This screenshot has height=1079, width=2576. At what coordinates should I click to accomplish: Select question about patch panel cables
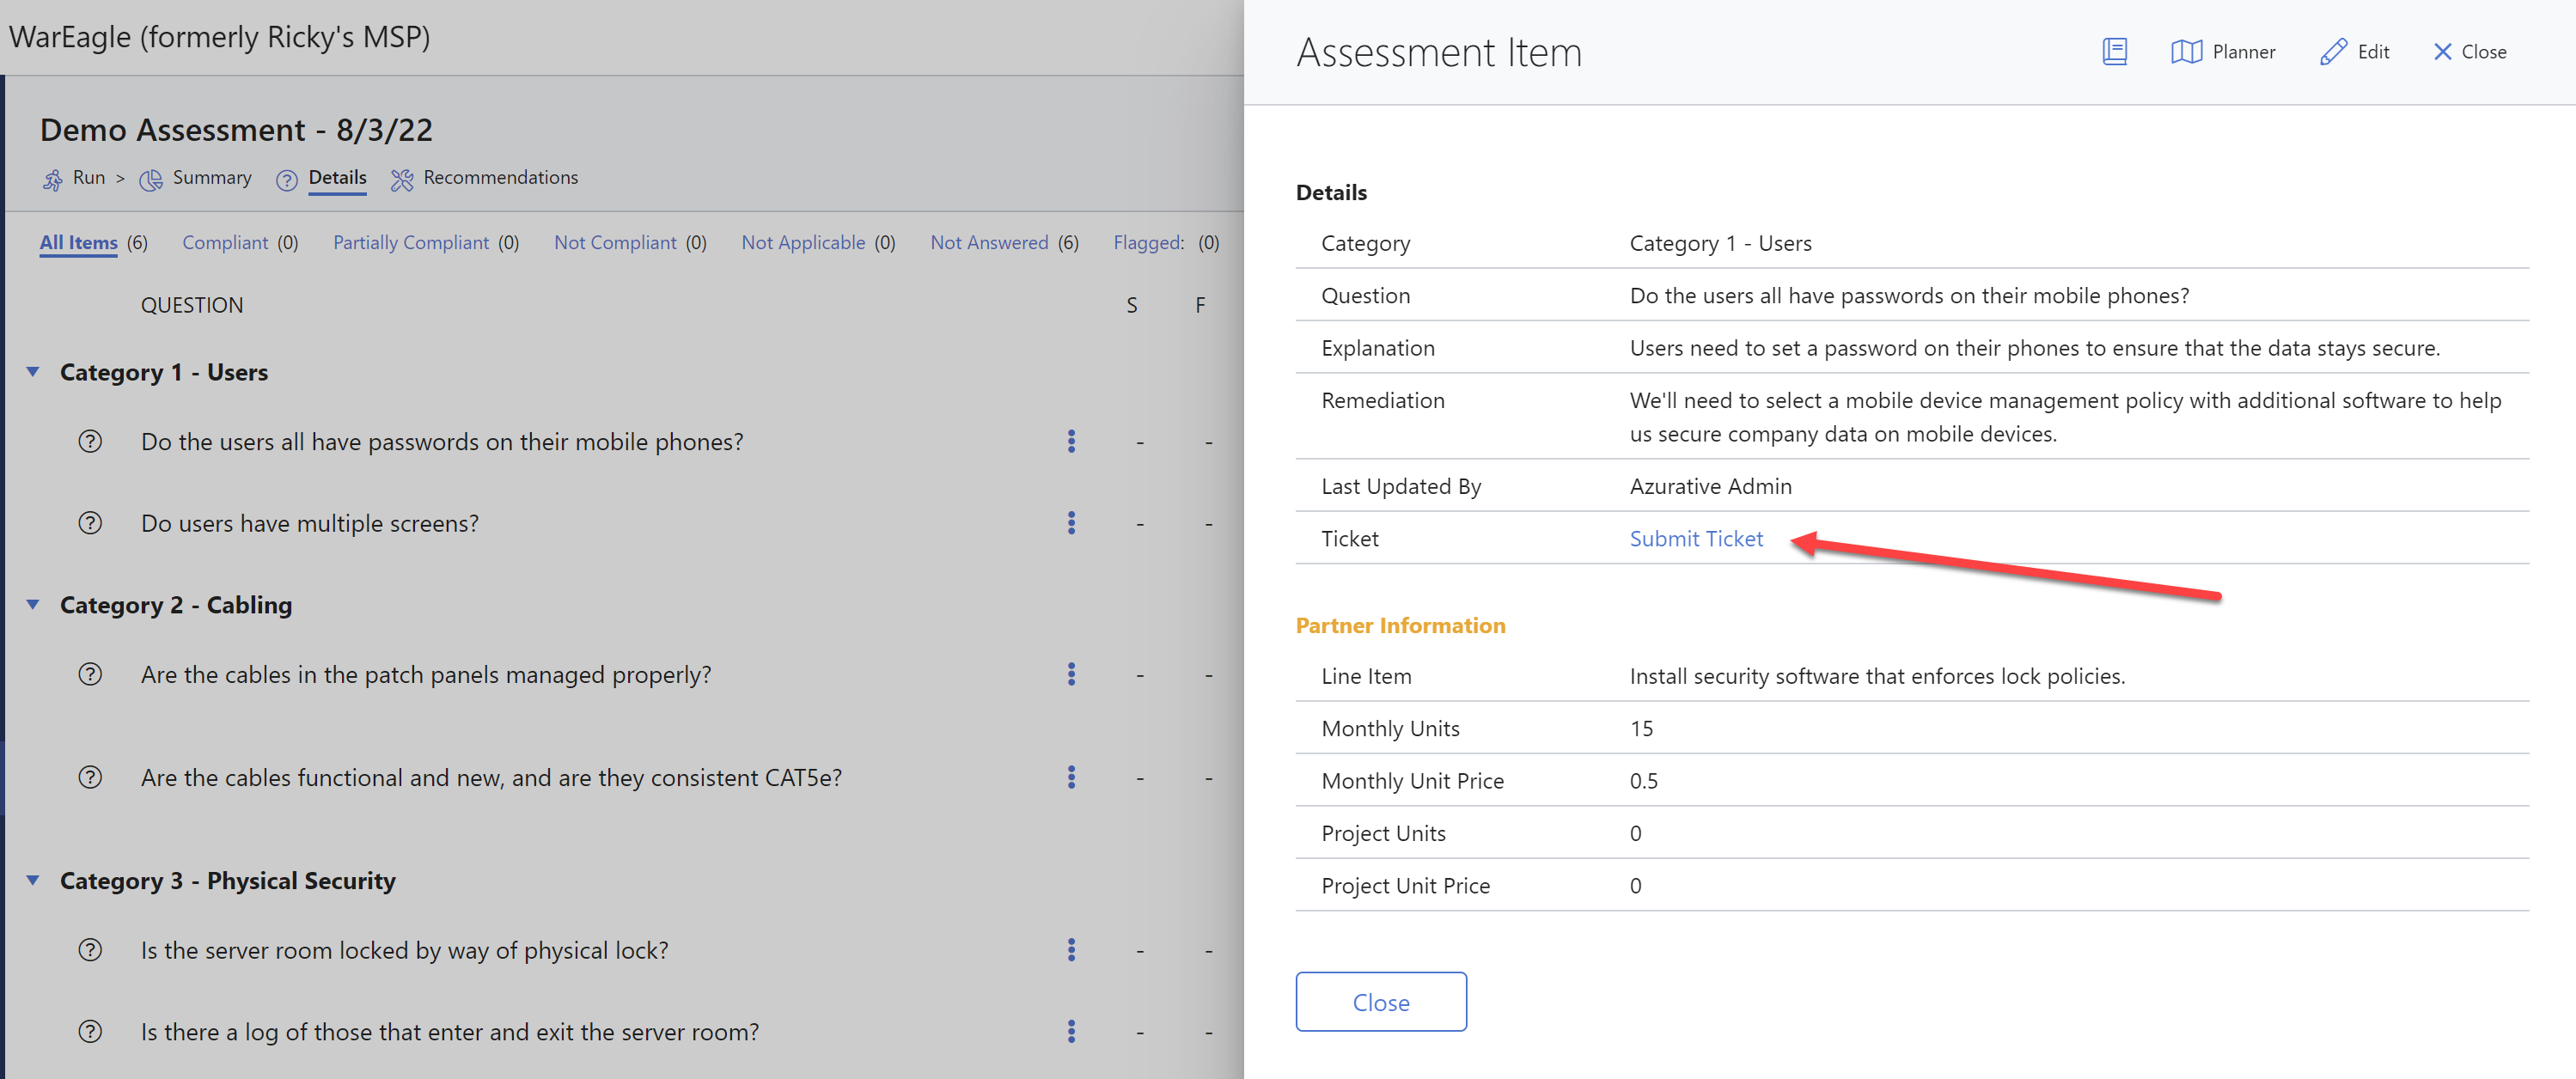click(426, 675)
